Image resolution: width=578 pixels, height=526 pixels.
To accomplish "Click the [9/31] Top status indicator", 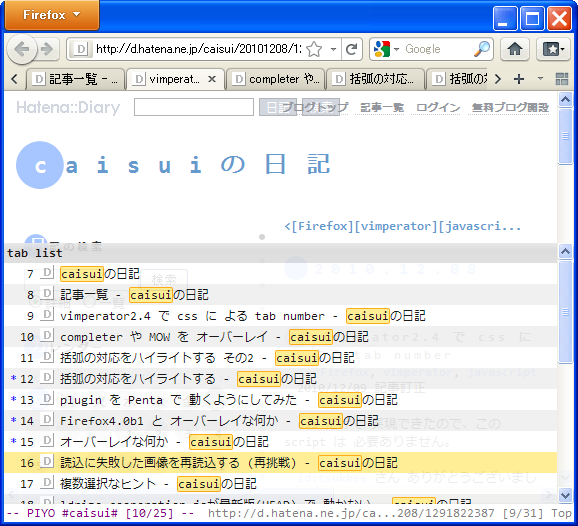I will pos(537,513).
